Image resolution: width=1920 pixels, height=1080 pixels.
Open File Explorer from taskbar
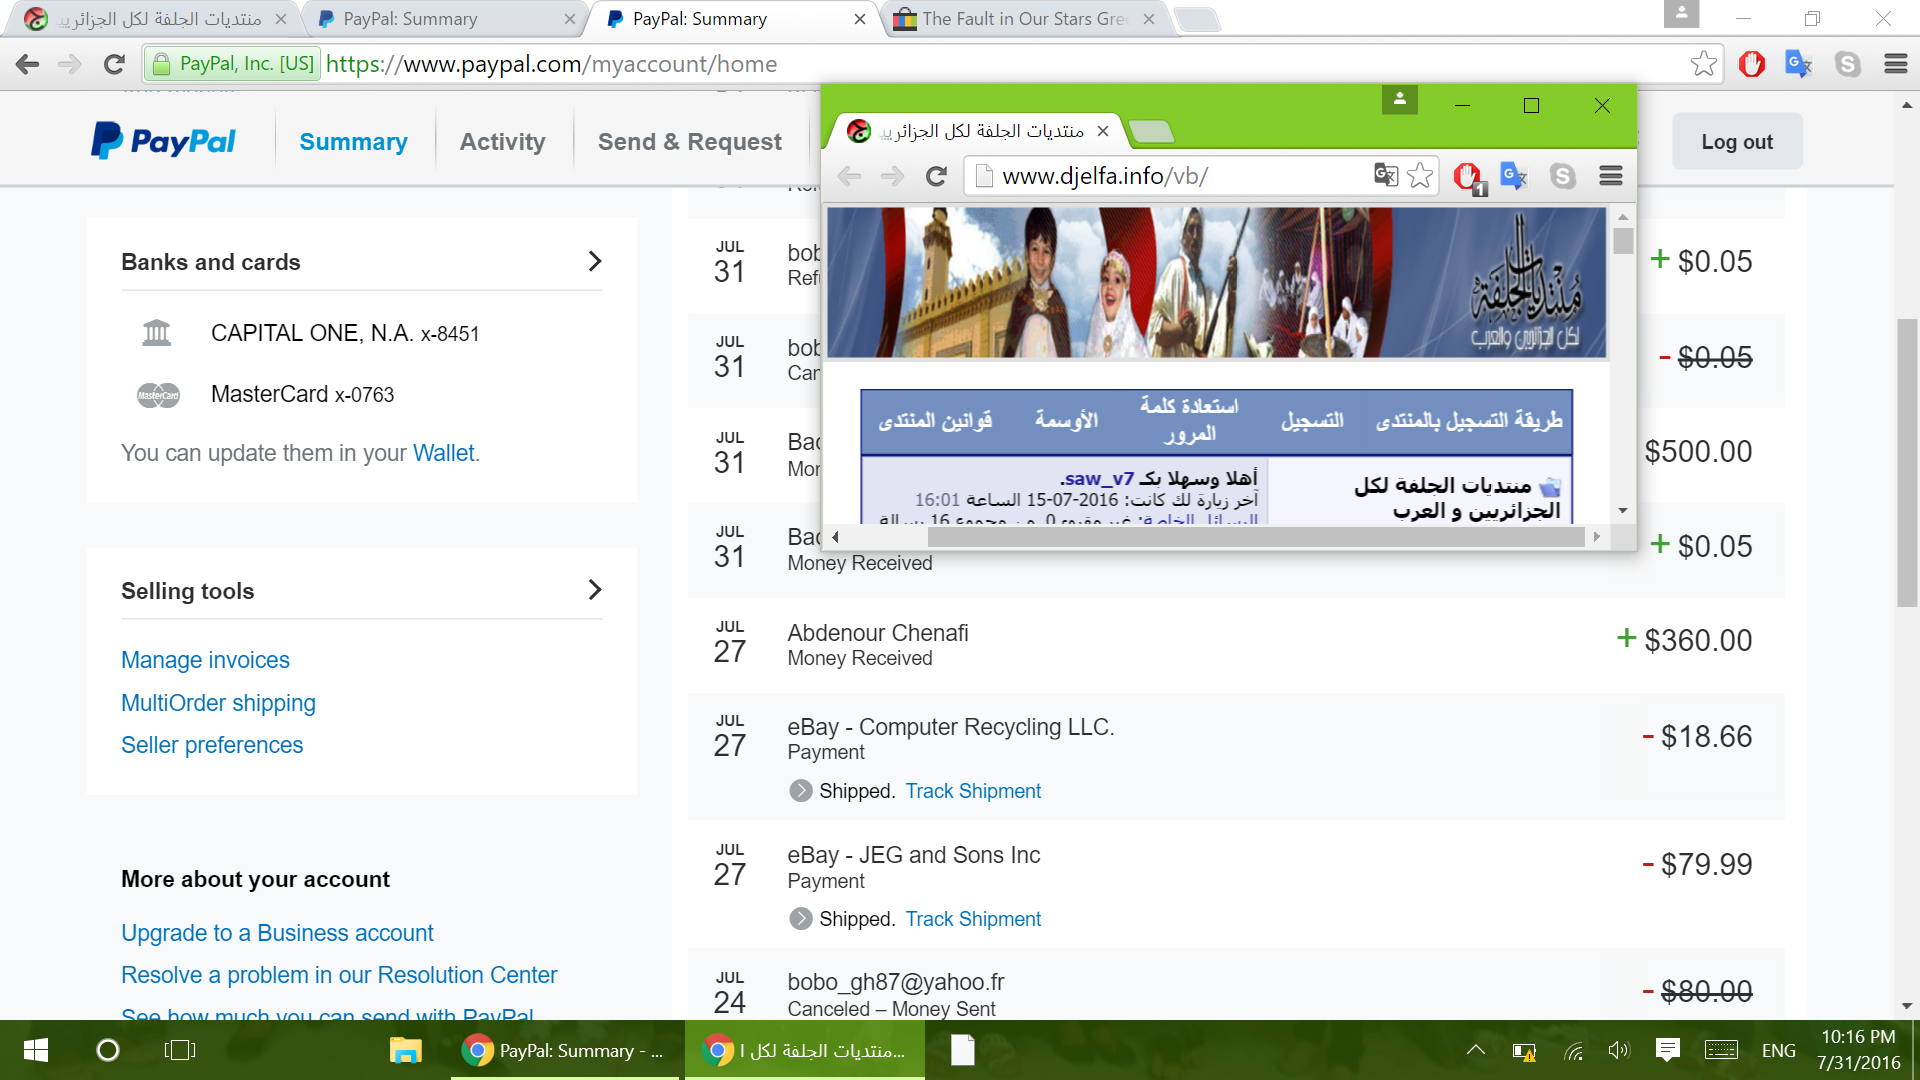pyautogui.click(x=405, y=1050)
